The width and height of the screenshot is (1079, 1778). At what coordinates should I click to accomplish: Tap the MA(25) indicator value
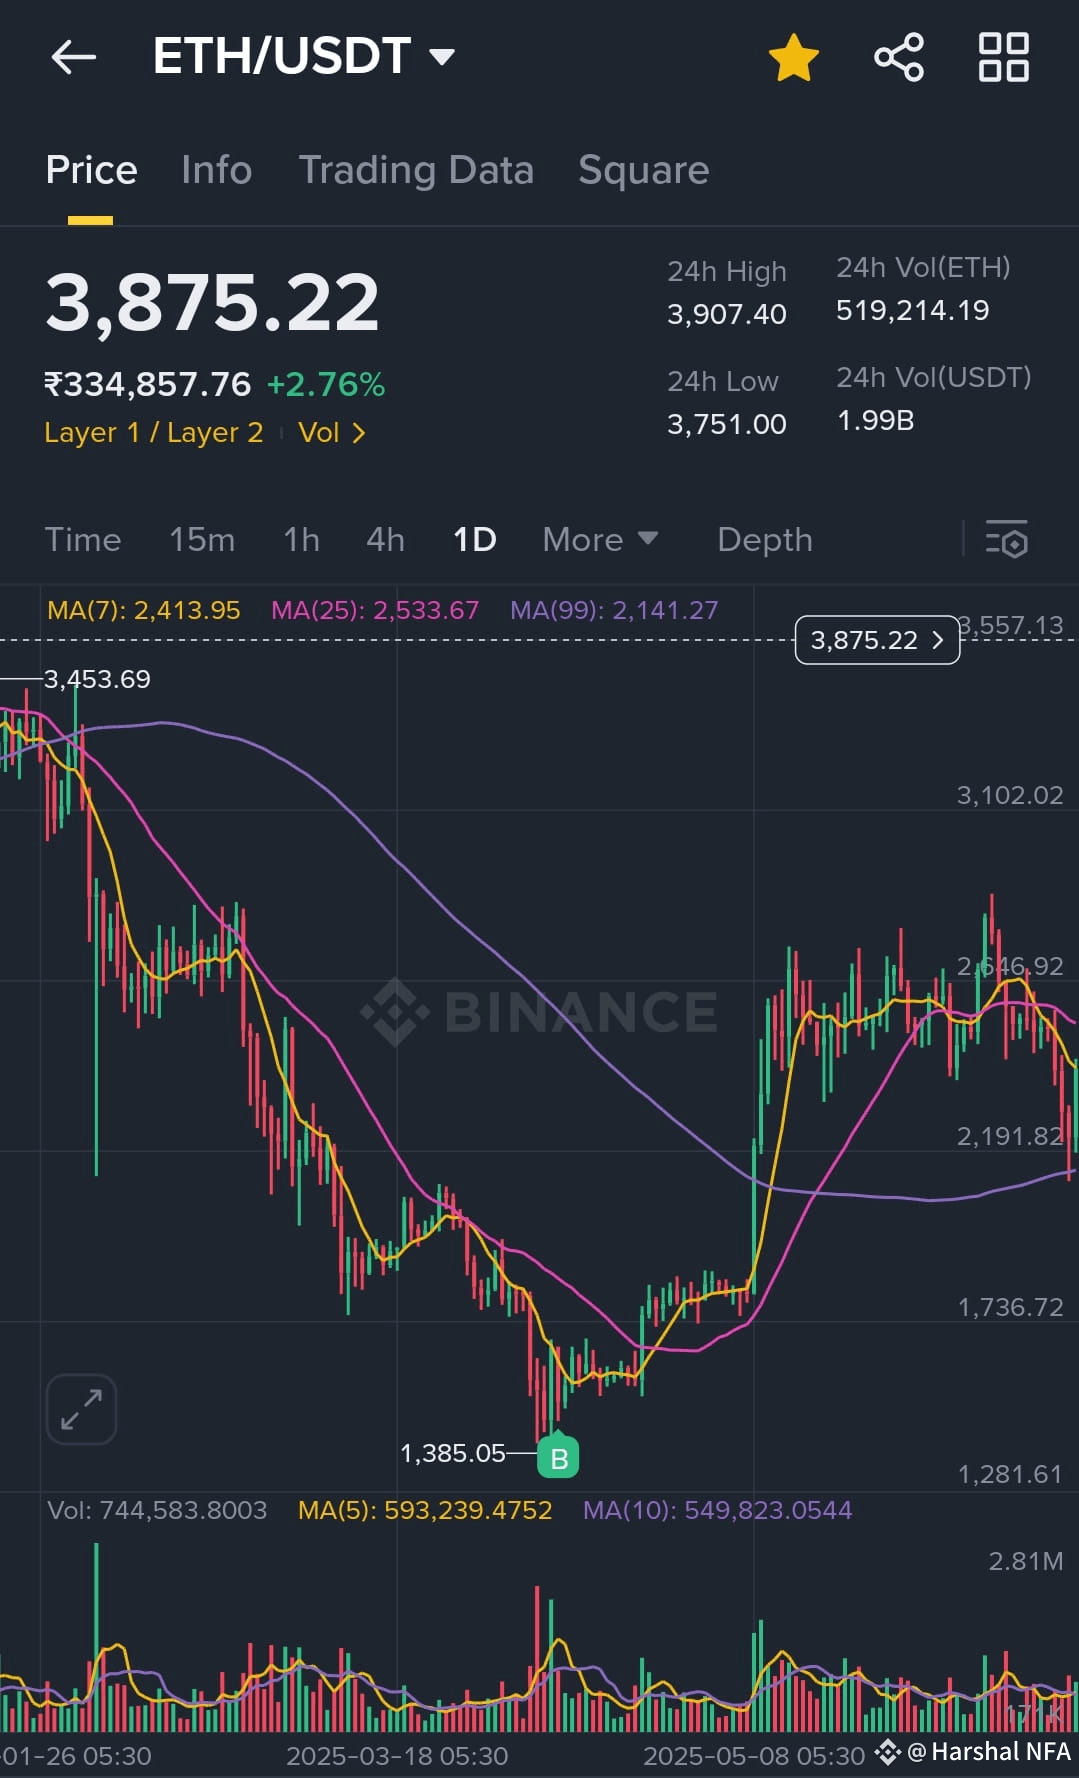click(375, 610)
